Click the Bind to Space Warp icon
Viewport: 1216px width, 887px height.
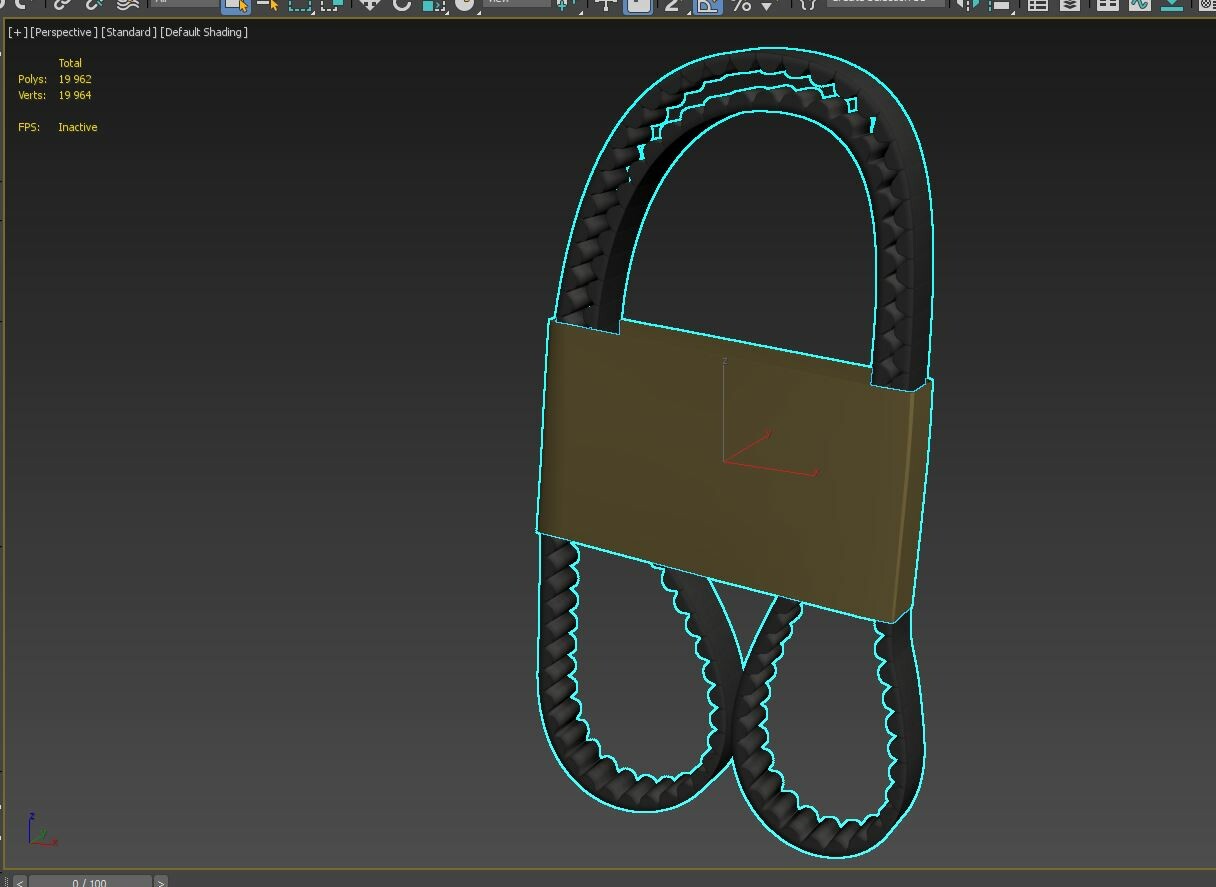(127, 5)
